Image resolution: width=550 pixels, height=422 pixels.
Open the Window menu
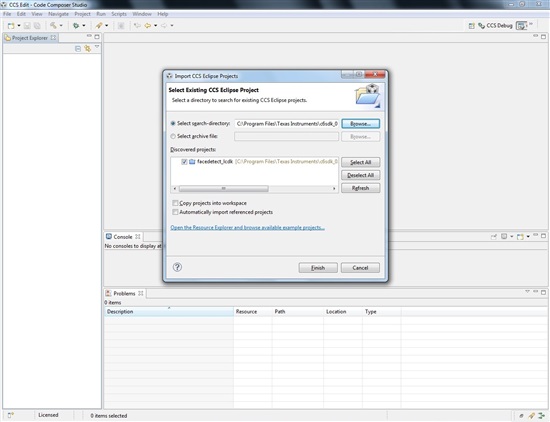click(142, 14)
